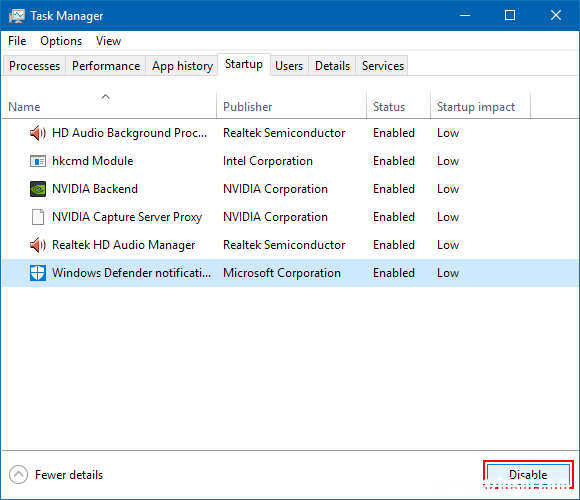Click Low startup impact of Realtek HD Audio Manager
Image resolution: width=580 pixels, height=500 pixels.
click(x=448, y=245)
